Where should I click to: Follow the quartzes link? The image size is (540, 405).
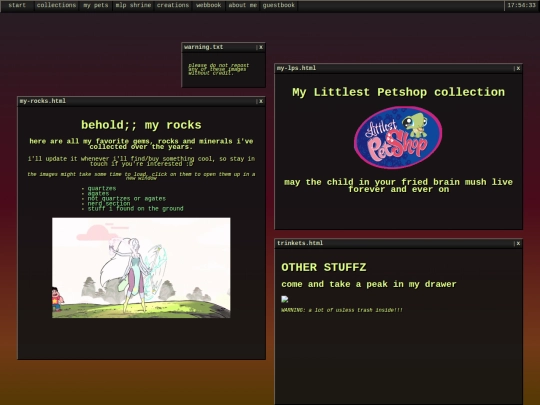point(102,188)
